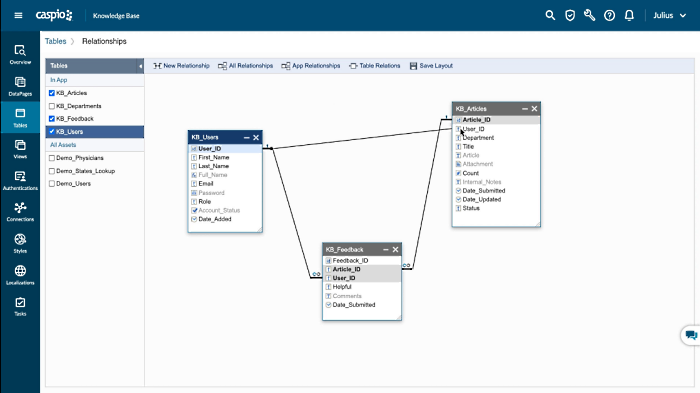Check the notifications bell
The image size is (700, 393).
coord(629,16)
